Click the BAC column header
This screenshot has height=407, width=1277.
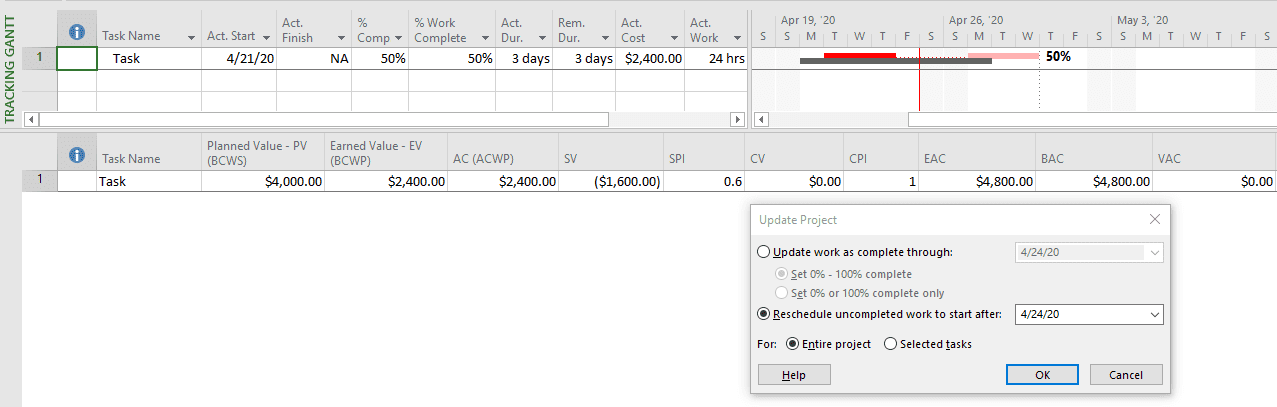(1094, 152)
